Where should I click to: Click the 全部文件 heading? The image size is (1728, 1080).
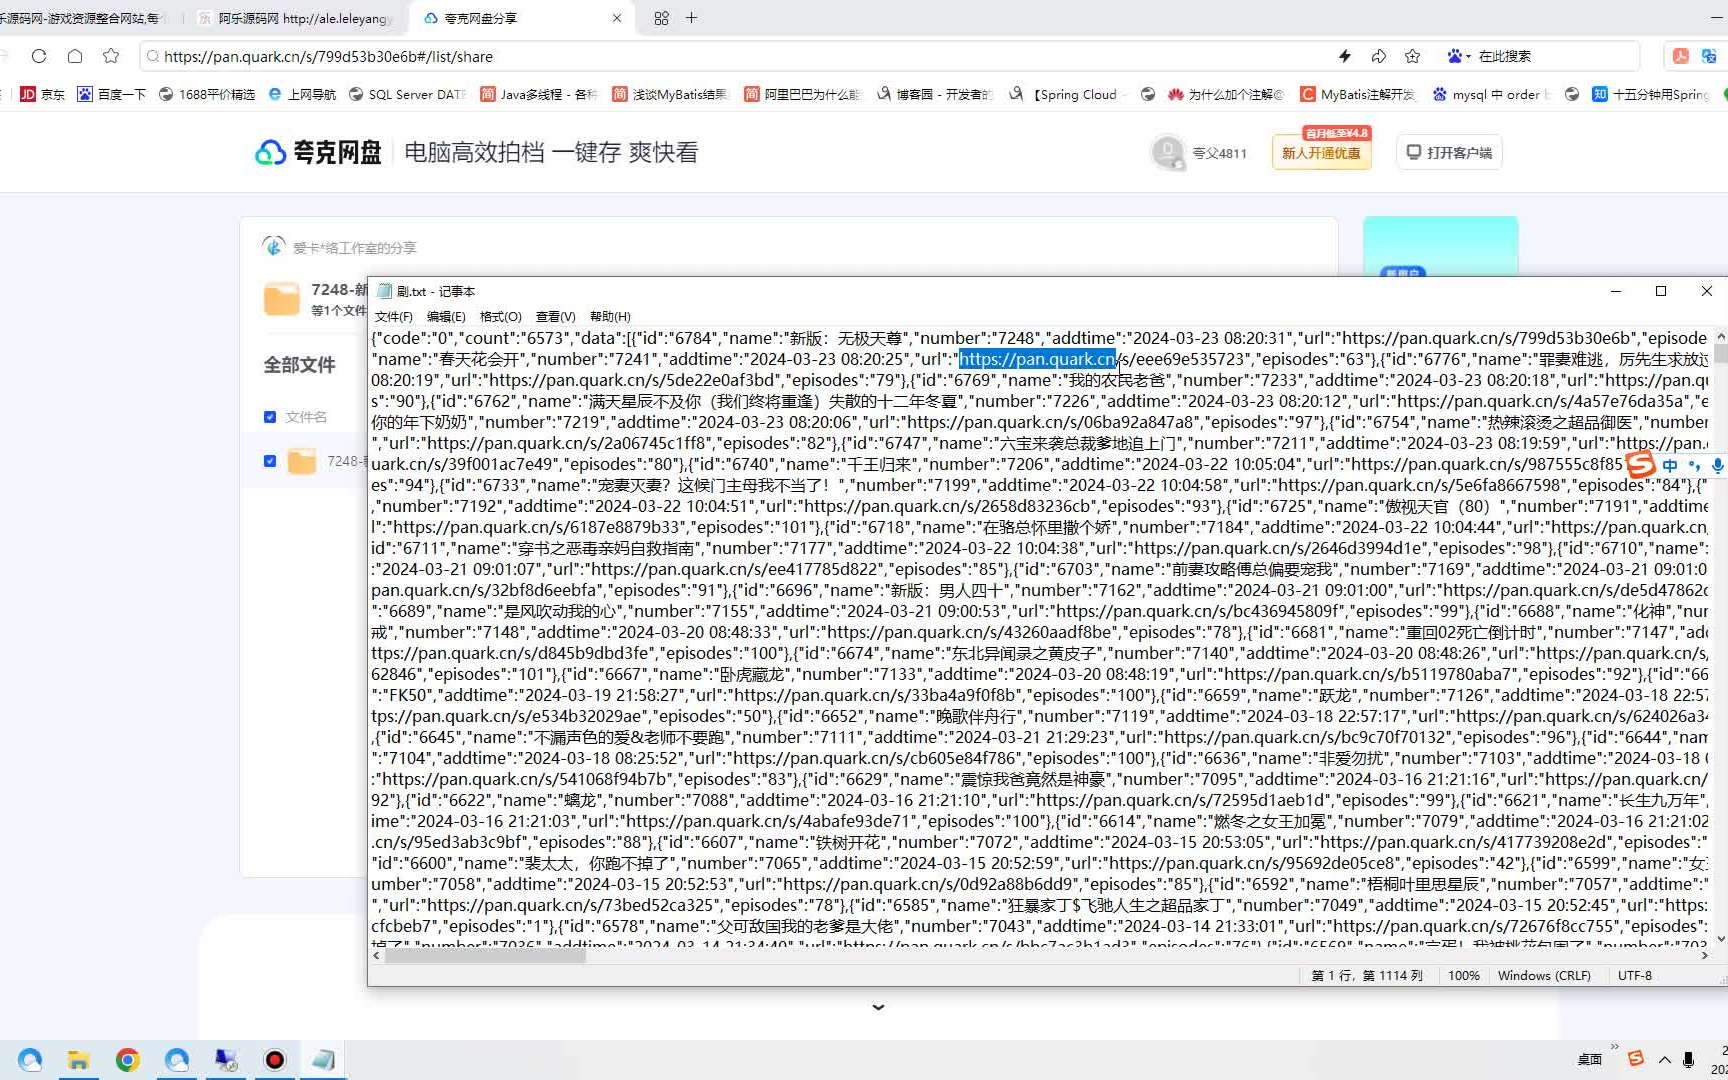[x=299, y=365]
